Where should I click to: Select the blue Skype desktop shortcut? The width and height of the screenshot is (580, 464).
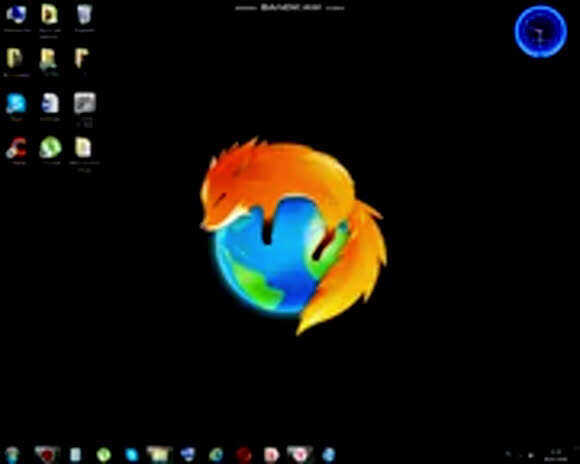pos(16,104)
